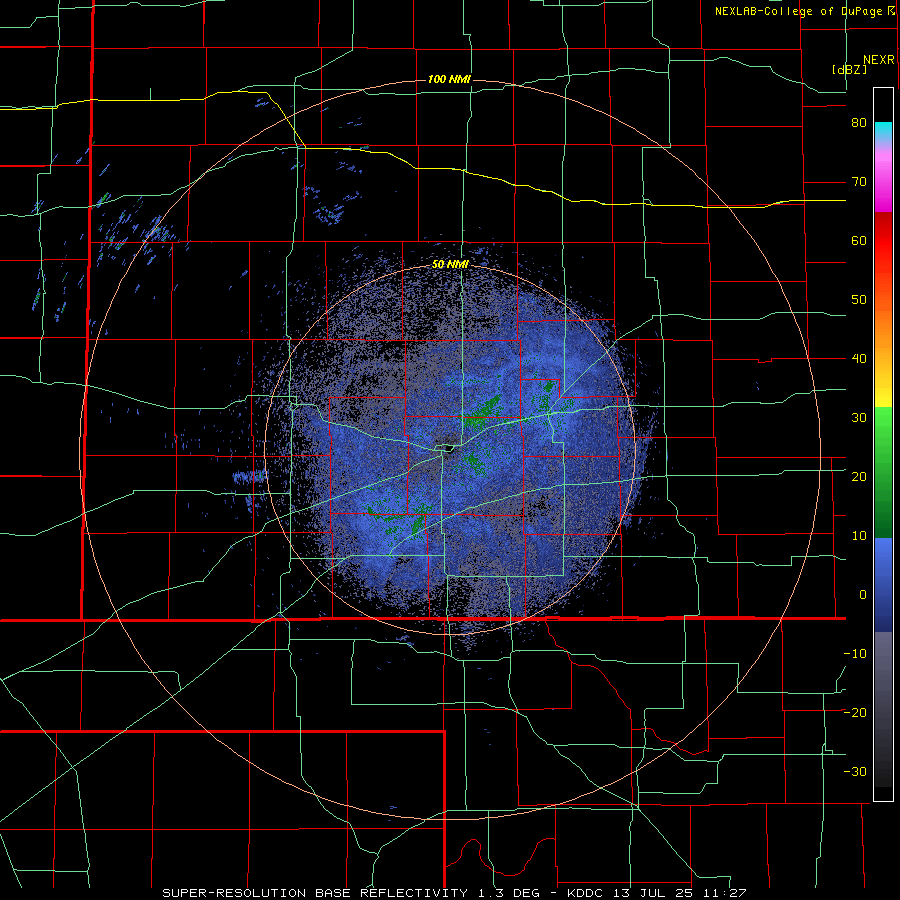Click the 13 JUL 25 date text
Image resolution: width=900 pixels, height=900 pixels.
(x=654, y=893)
